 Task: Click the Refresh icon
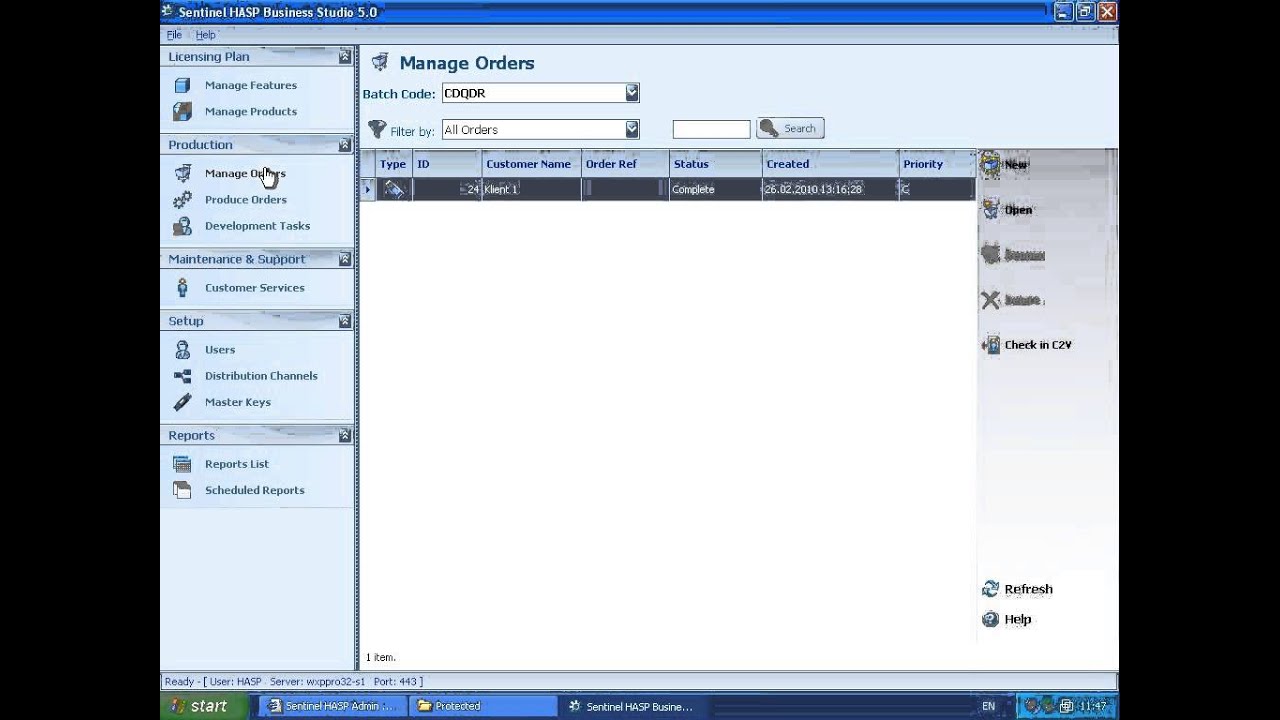tap(991, 589)
